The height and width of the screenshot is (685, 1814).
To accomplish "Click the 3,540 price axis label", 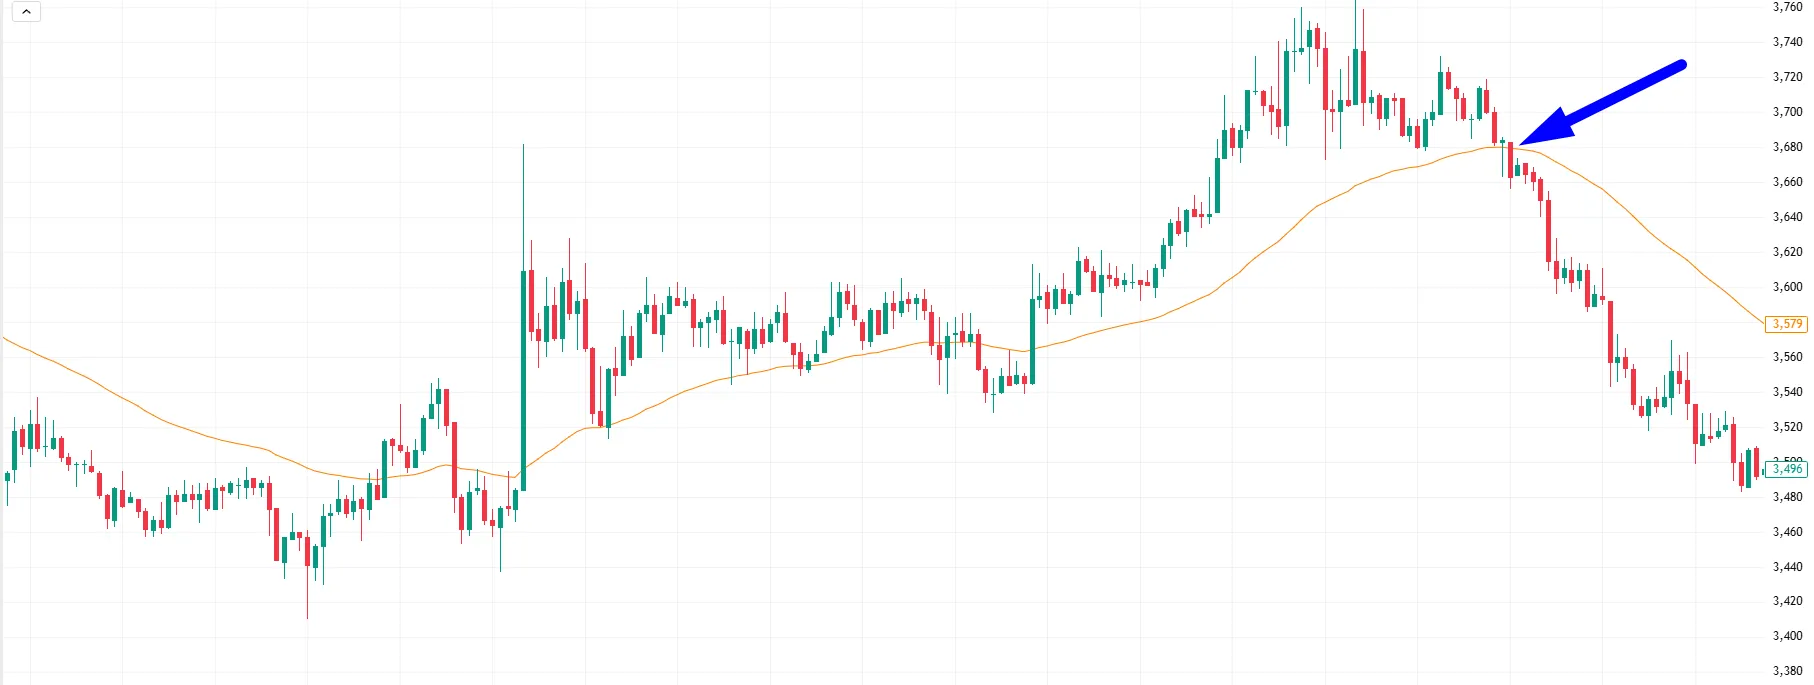I will click(1787, 392).
